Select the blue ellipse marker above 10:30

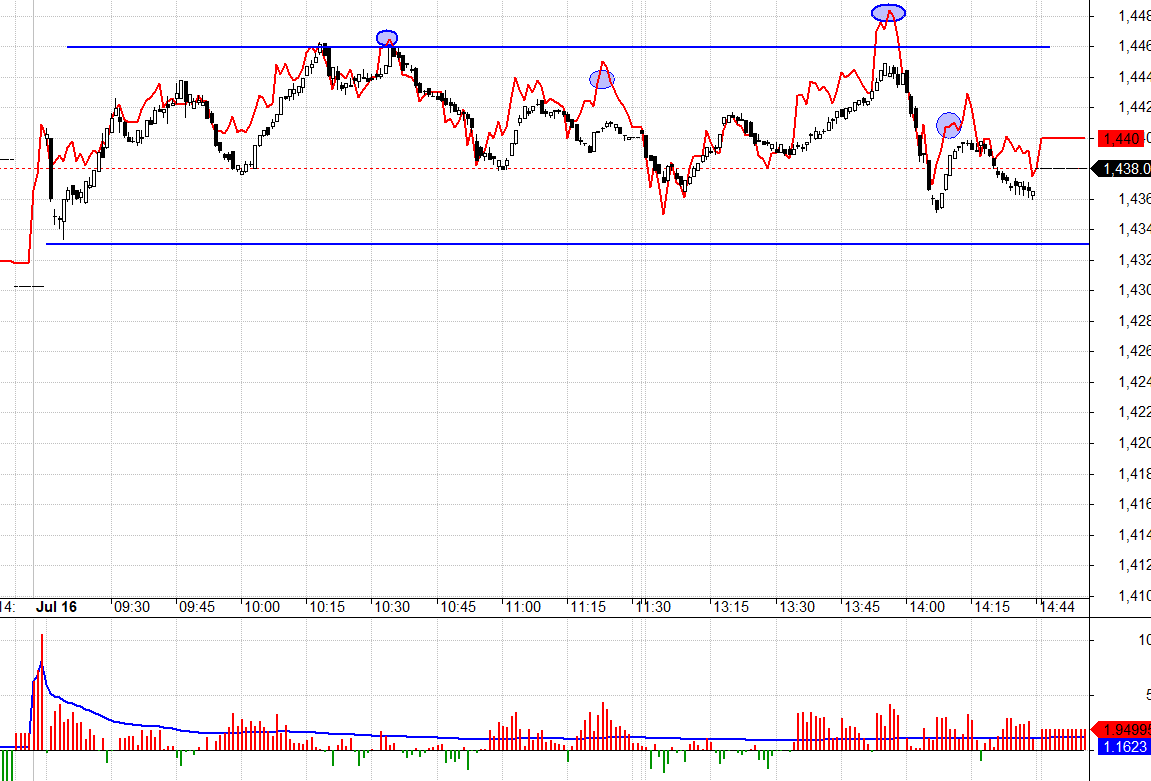pos(387,38)
